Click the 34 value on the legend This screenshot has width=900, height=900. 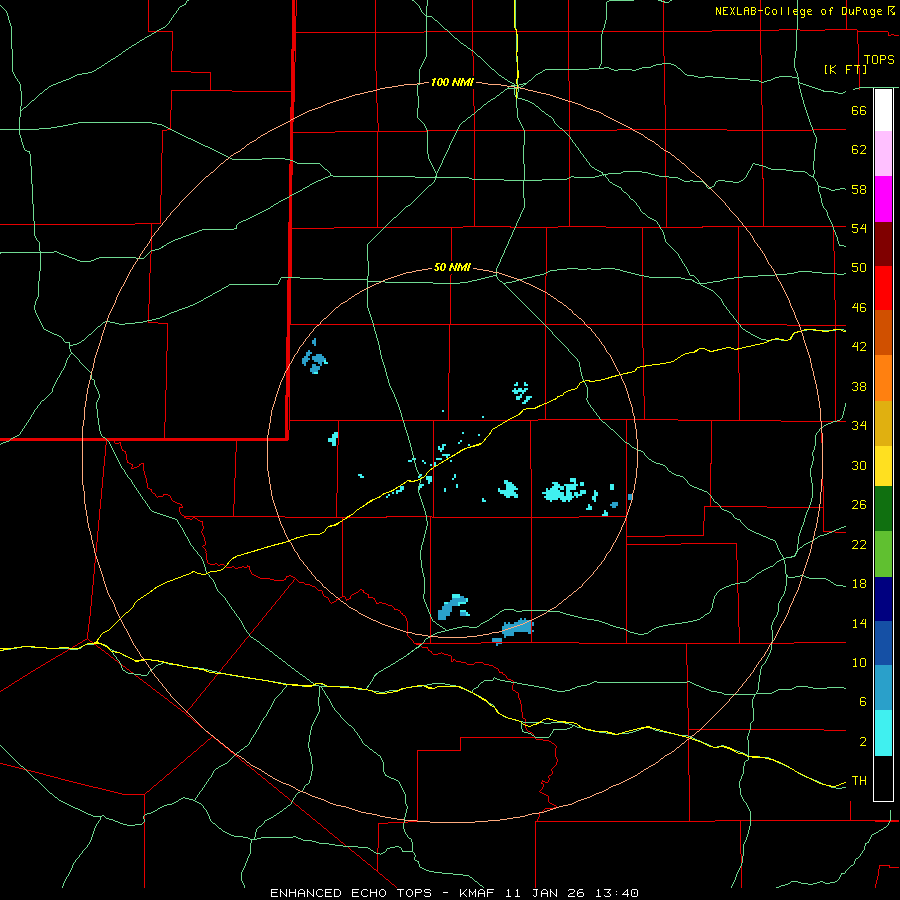(x=859, y=426)
